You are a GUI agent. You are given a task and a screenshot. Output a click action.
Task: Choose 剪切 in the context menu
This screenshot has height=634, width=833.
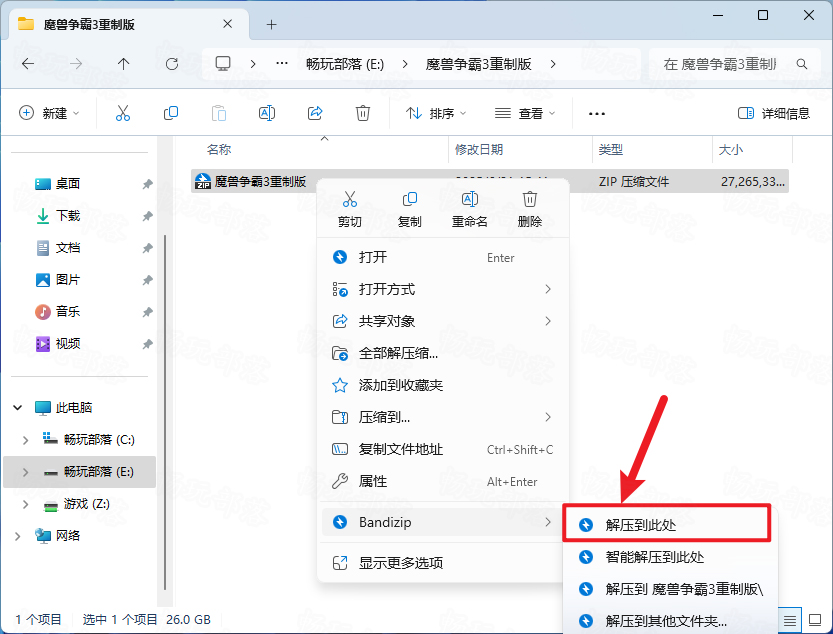click(350, 209)
